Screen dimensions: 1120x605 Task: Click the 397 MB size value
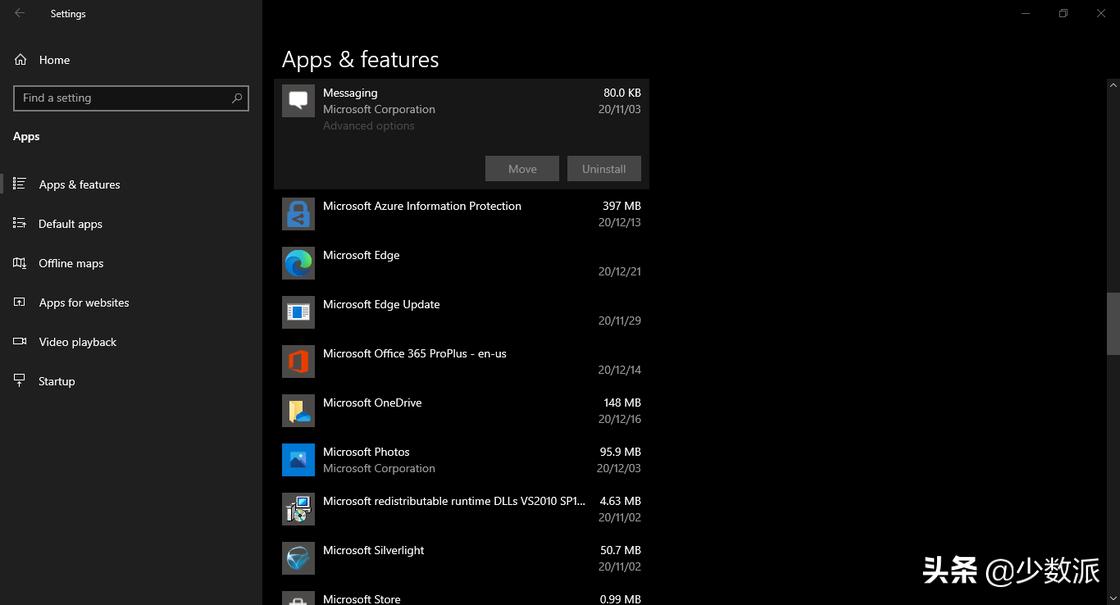pyautogui.click(x=621, y=206)
